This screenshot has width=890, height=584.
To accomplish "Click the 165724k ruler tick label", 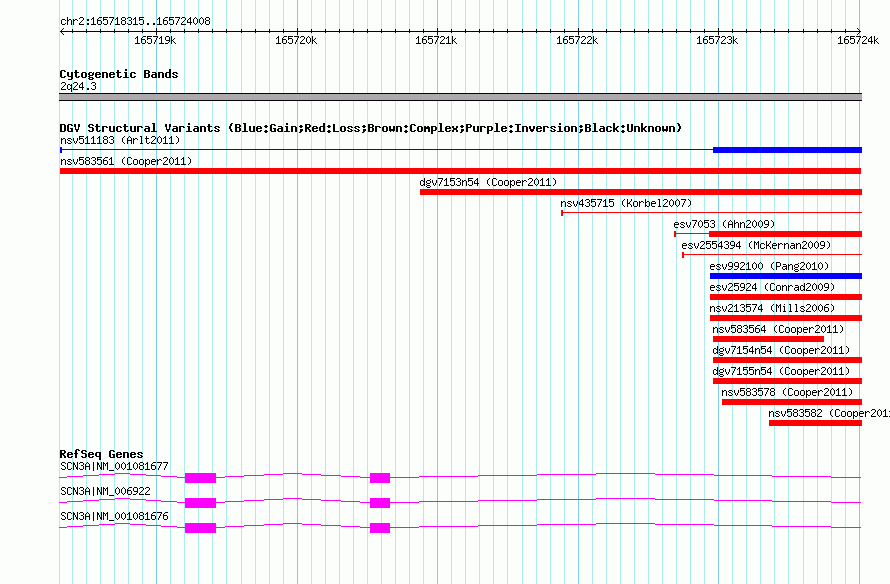I will click(858, 40).
